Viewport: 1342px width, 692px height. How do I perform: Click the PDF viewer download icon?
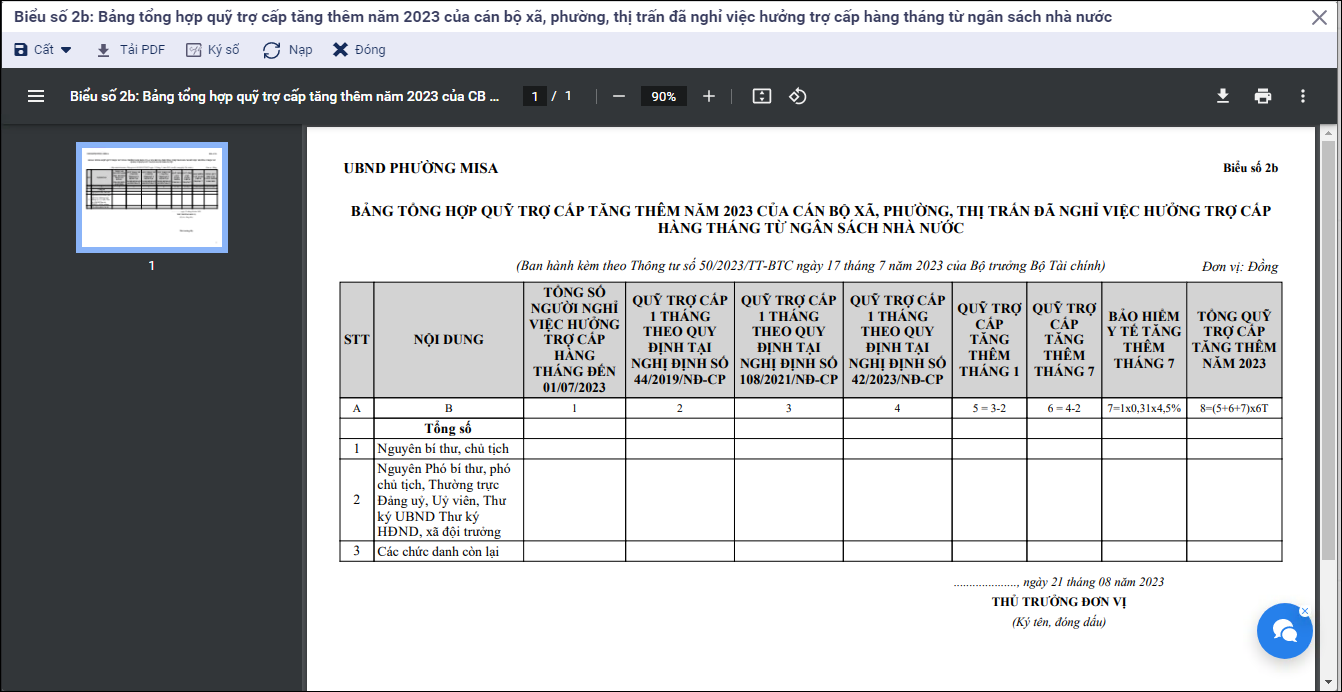point(1222,96)
